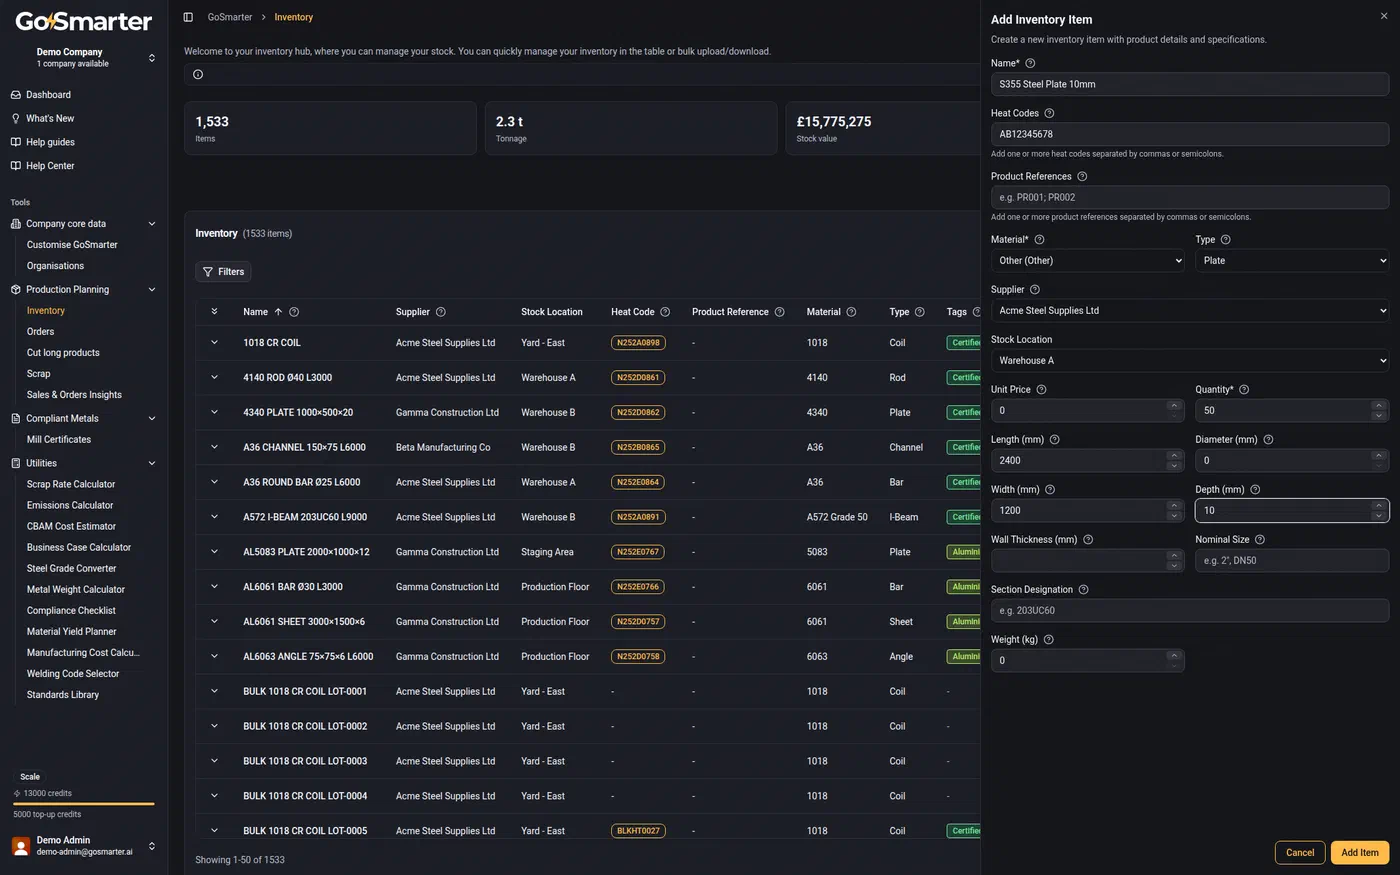1400x875 pixels.
Task: Click the Name input field
Action: (x=1190, y=84)
